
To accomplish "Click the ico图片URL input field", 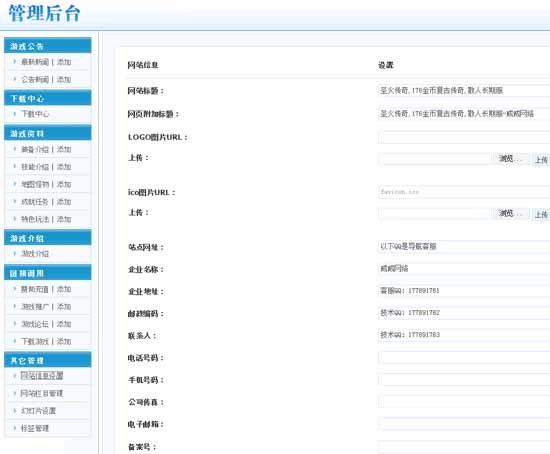I will (464, 192).
